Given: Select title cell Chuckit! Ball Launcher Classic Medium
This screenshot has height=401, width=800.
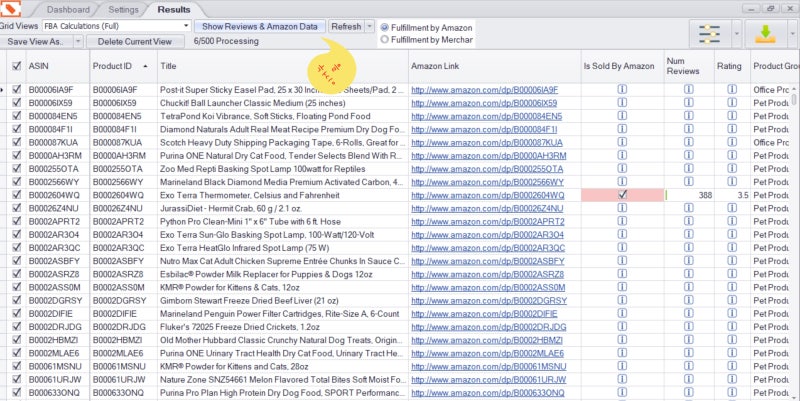Looking at the screenshot, I should click(x=283, y=103).
